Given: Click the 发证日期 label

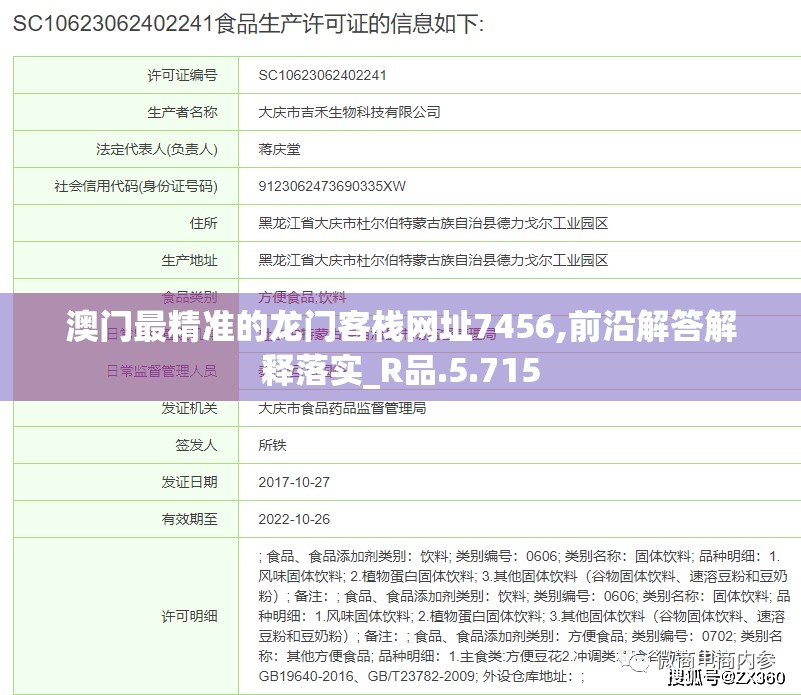Looking at the screenshot, I should click(x=190, y=482).
